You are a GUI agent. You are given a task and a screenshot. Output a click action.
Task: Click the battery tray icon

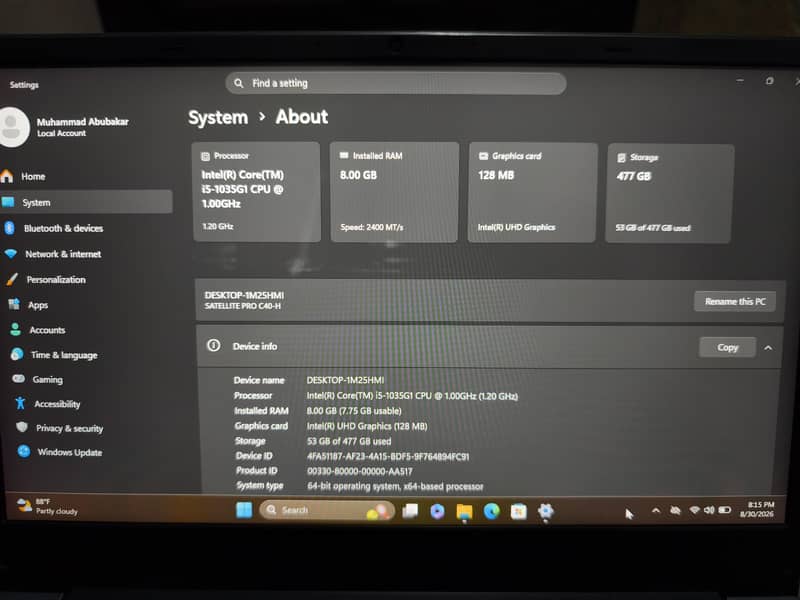pos(724,510)
